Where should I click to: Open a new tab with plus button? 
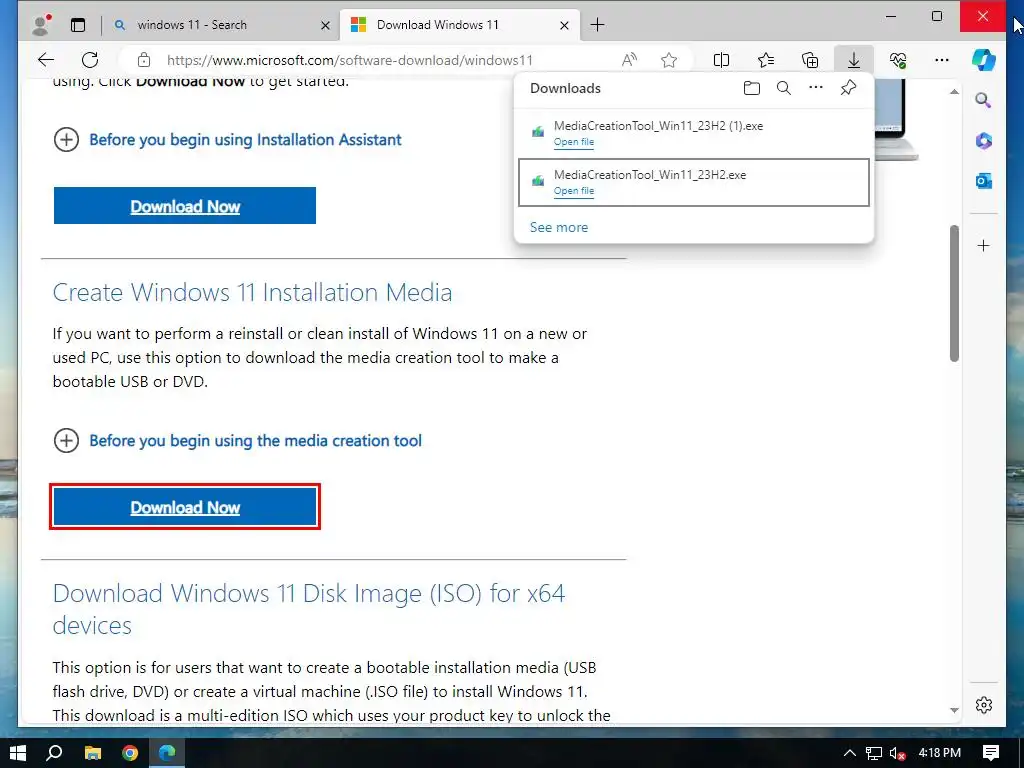597,25
